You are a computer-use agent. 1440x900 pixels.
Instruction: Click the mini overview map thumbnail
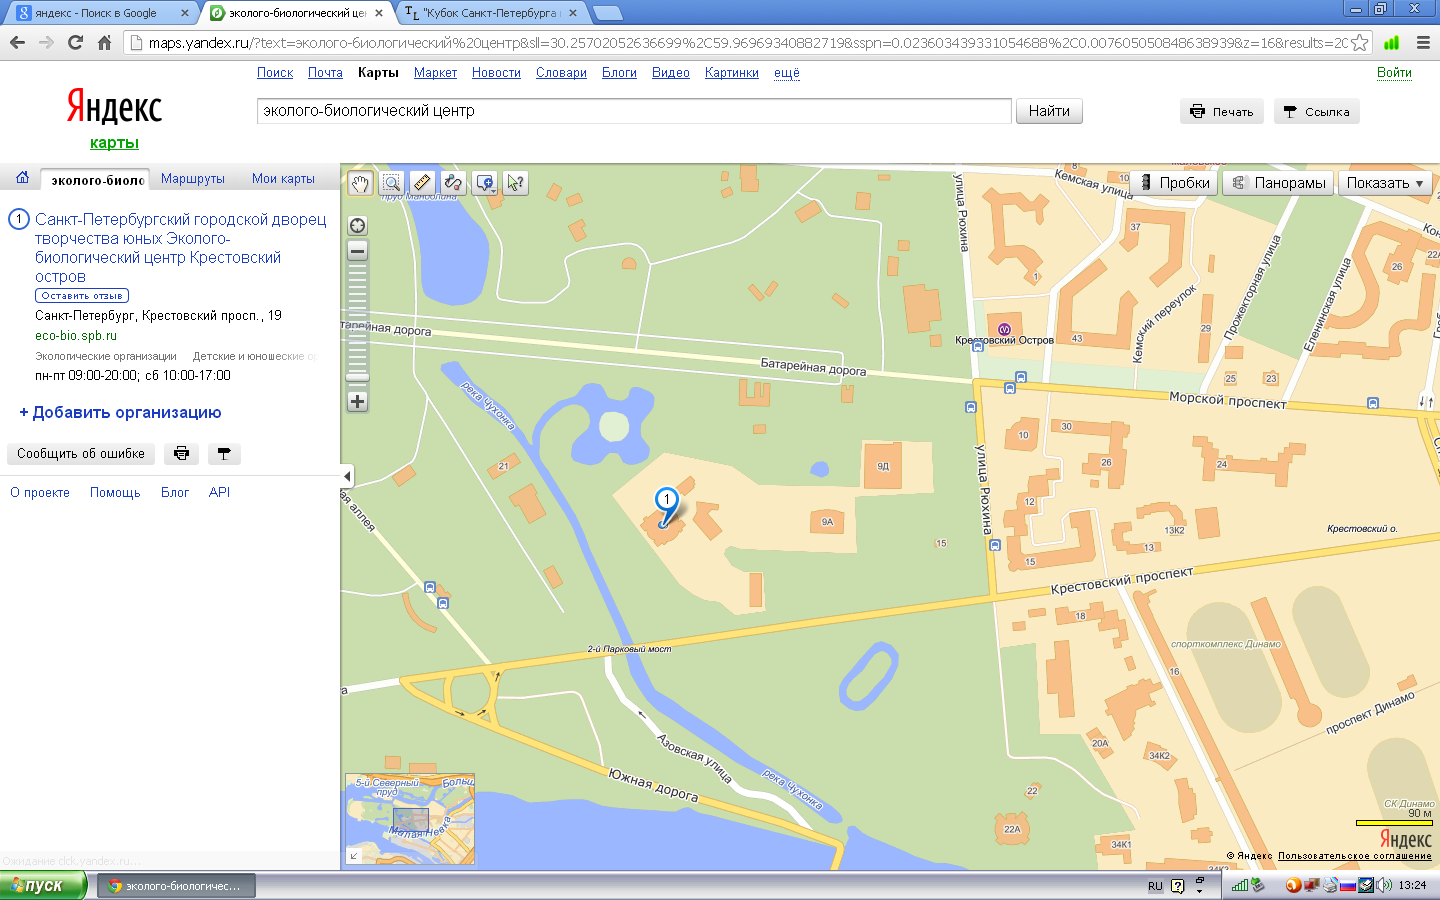[410, 819]
